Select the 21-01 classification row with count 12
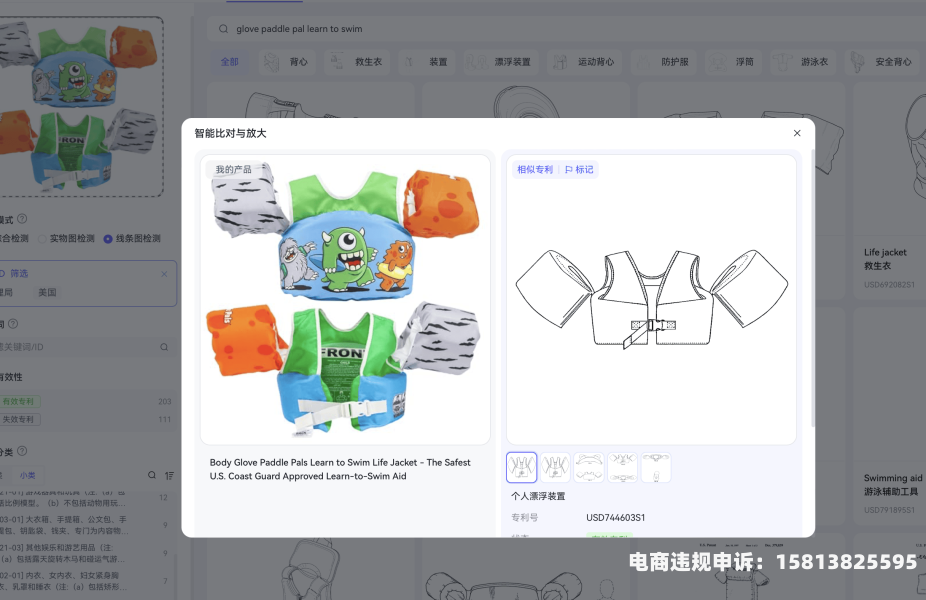Screen dimensions: 926x600 (x=86, y=497)
